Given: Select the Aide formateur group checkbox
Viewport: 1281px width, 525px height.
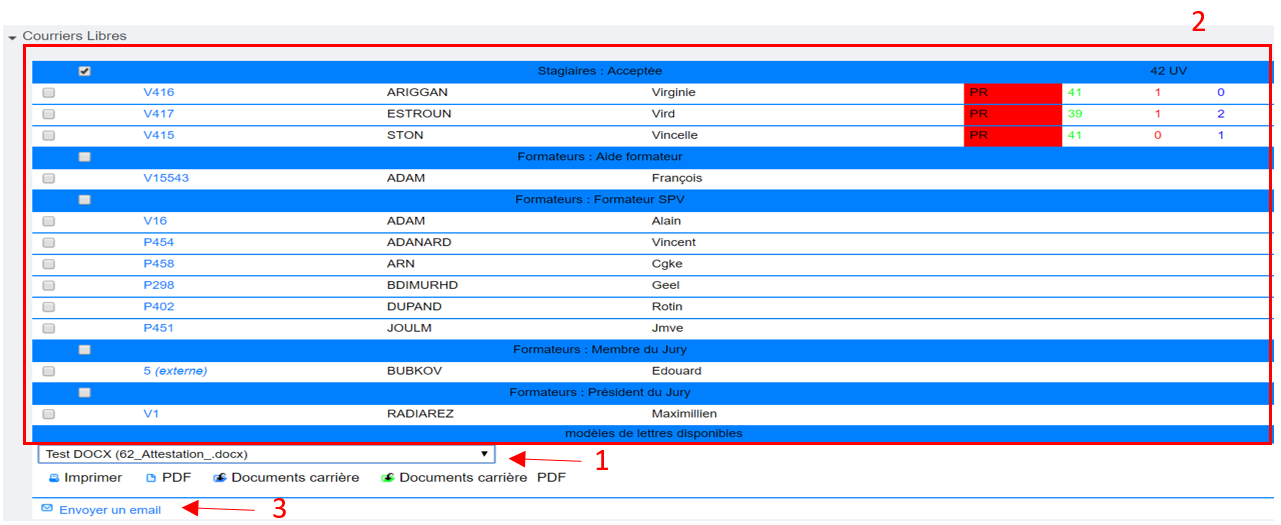Looking at the screenshot, I should click(85, 157).
